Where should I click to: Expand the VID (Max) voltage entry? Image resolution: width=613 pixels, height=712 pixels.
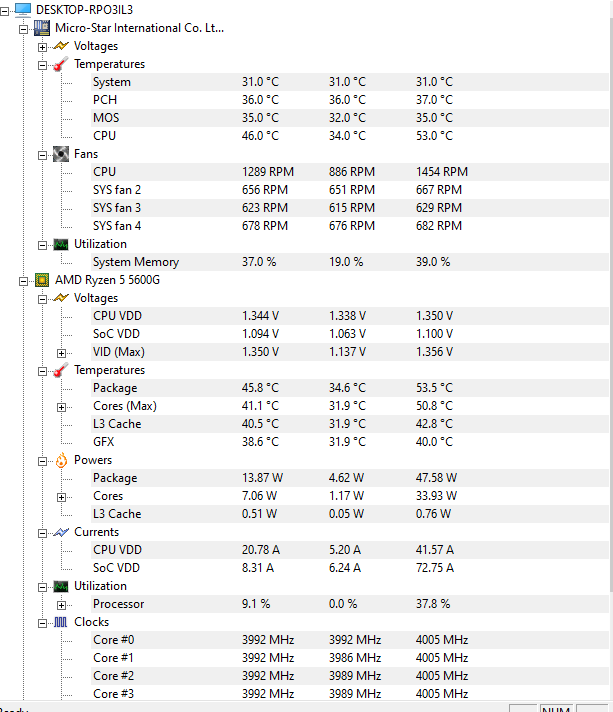tap(61, 353)
